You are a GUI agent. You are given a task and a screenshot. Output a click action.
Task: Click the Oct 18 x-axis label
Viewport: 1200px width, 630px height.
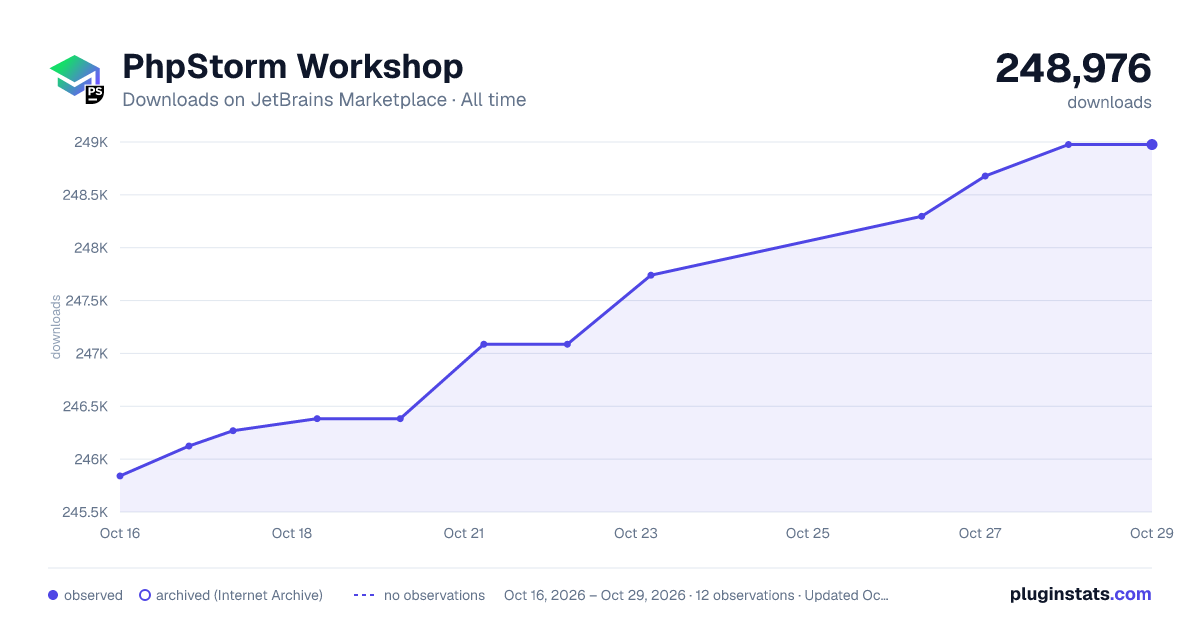(x=292, y=533)
